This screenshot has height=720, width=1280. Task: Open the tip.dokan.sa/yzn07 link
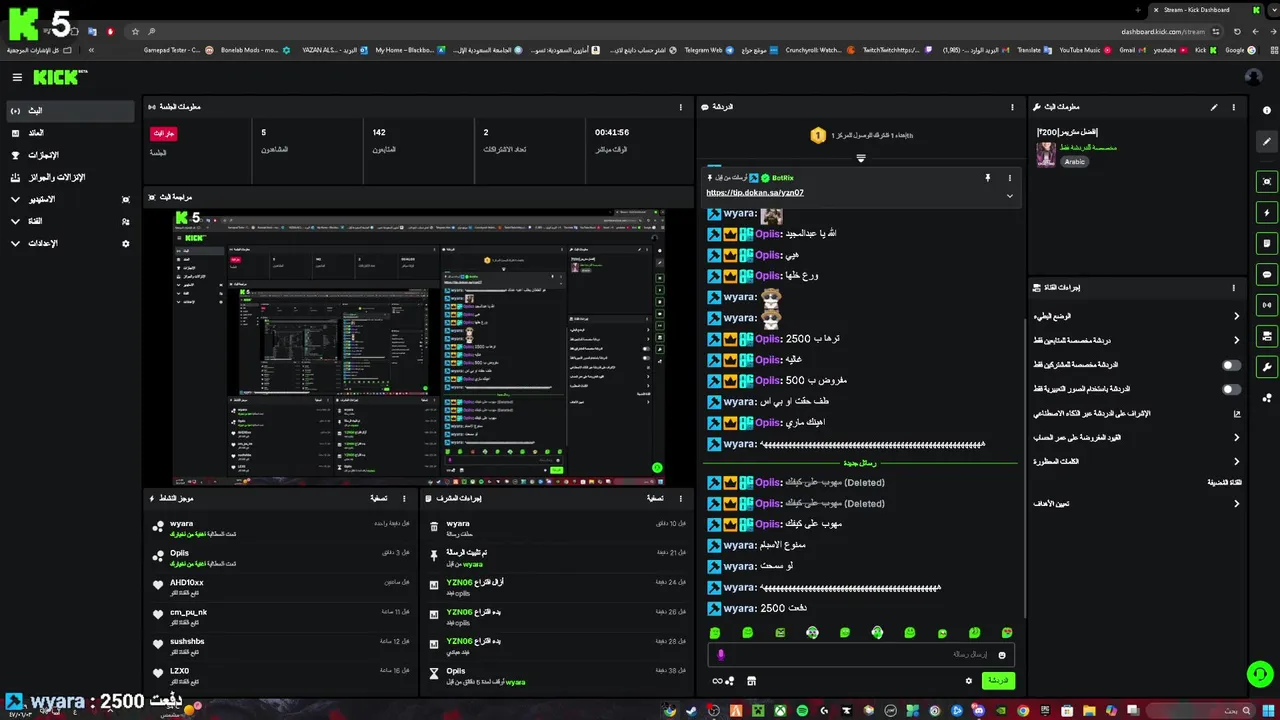click(755, 193)
